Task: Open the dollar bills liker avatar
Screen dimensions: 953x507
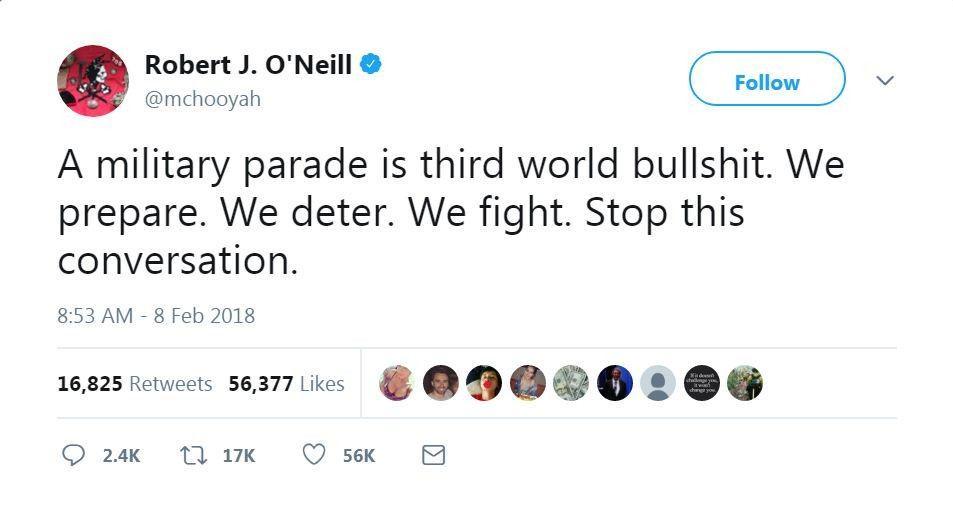Action: point(571,383)
